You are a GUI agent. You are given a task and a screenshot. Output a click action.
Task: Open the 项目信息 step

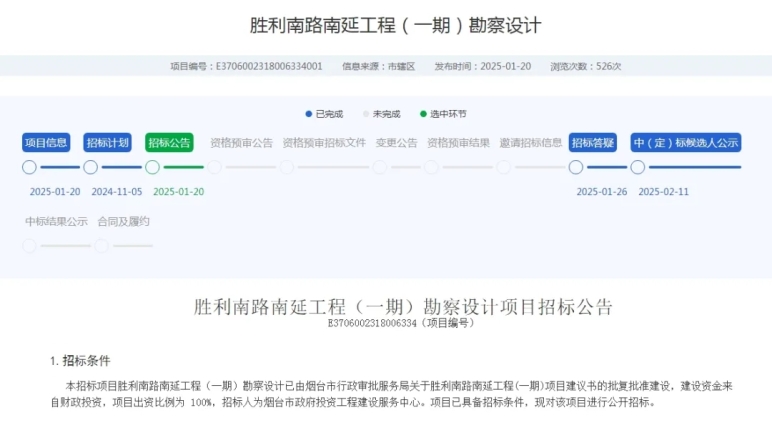[46, 142]
